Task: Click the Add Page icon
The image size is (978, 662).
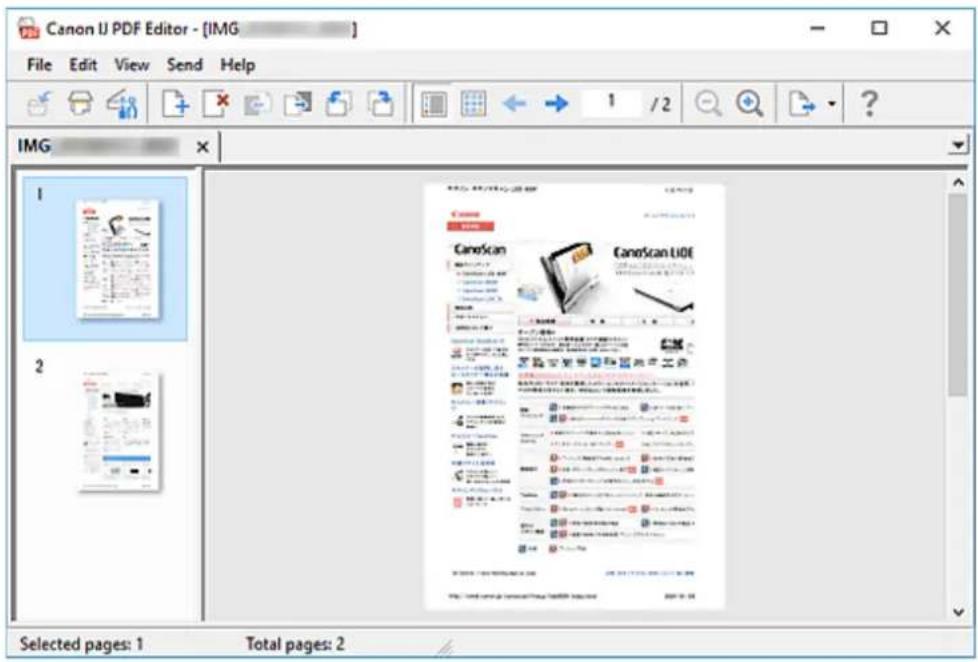Action: pyautogui.click(x=175, y=104)
